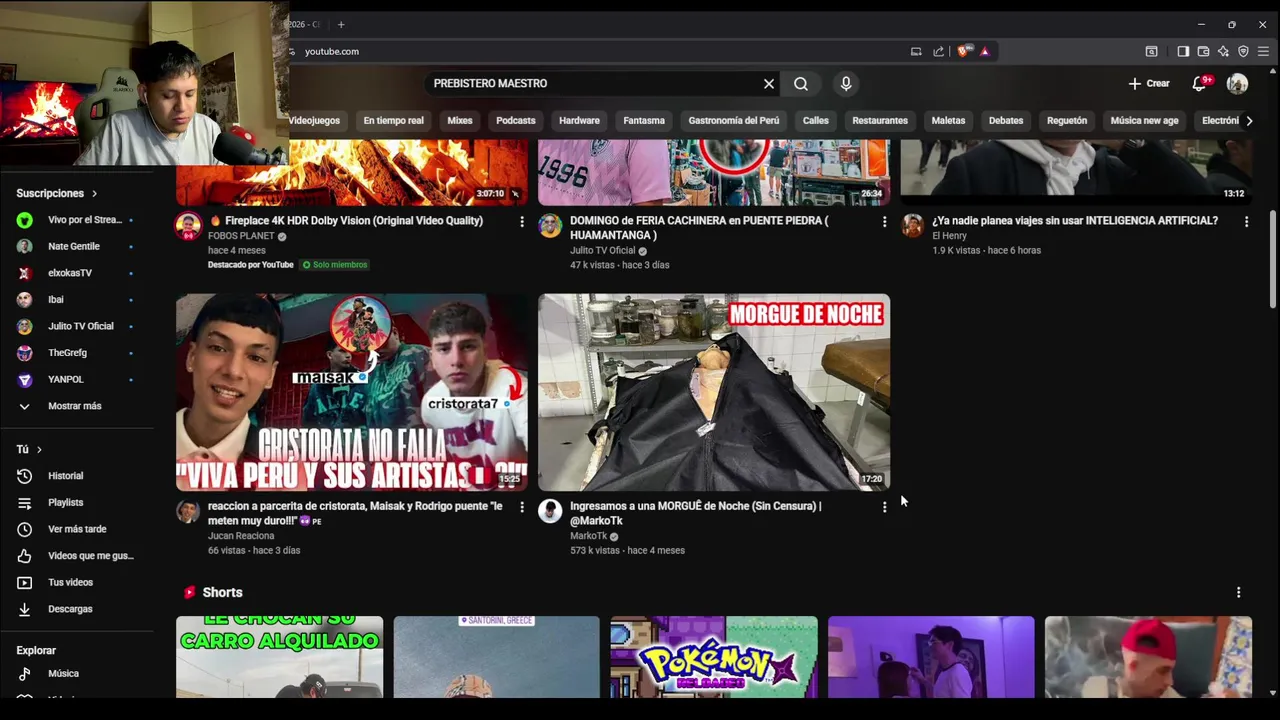Open MarkoTk channel name under morgue video
This screenshot has width=1280, height=720.
point(589,536)
